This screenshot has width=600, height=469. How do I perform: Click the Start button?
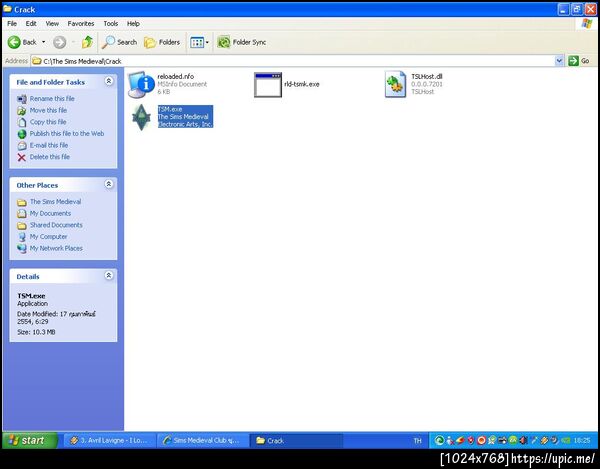[x=30, y=440]
